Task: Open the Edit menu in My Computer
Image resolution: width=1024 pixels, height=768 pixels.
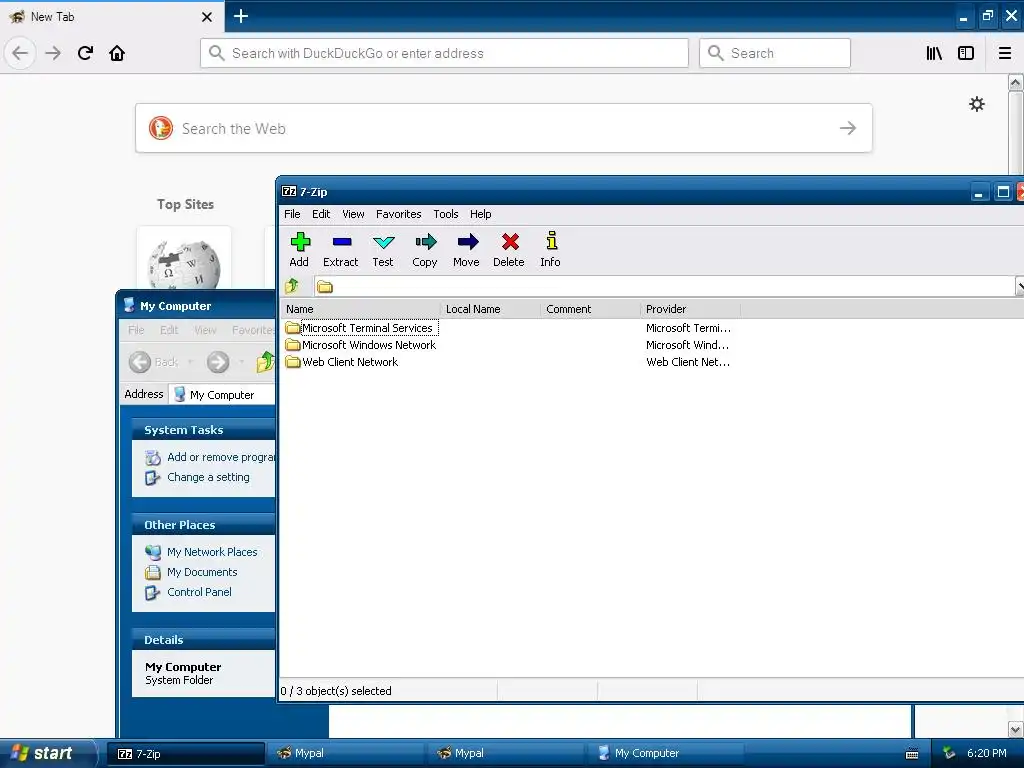Action: [x=169, y=330]
